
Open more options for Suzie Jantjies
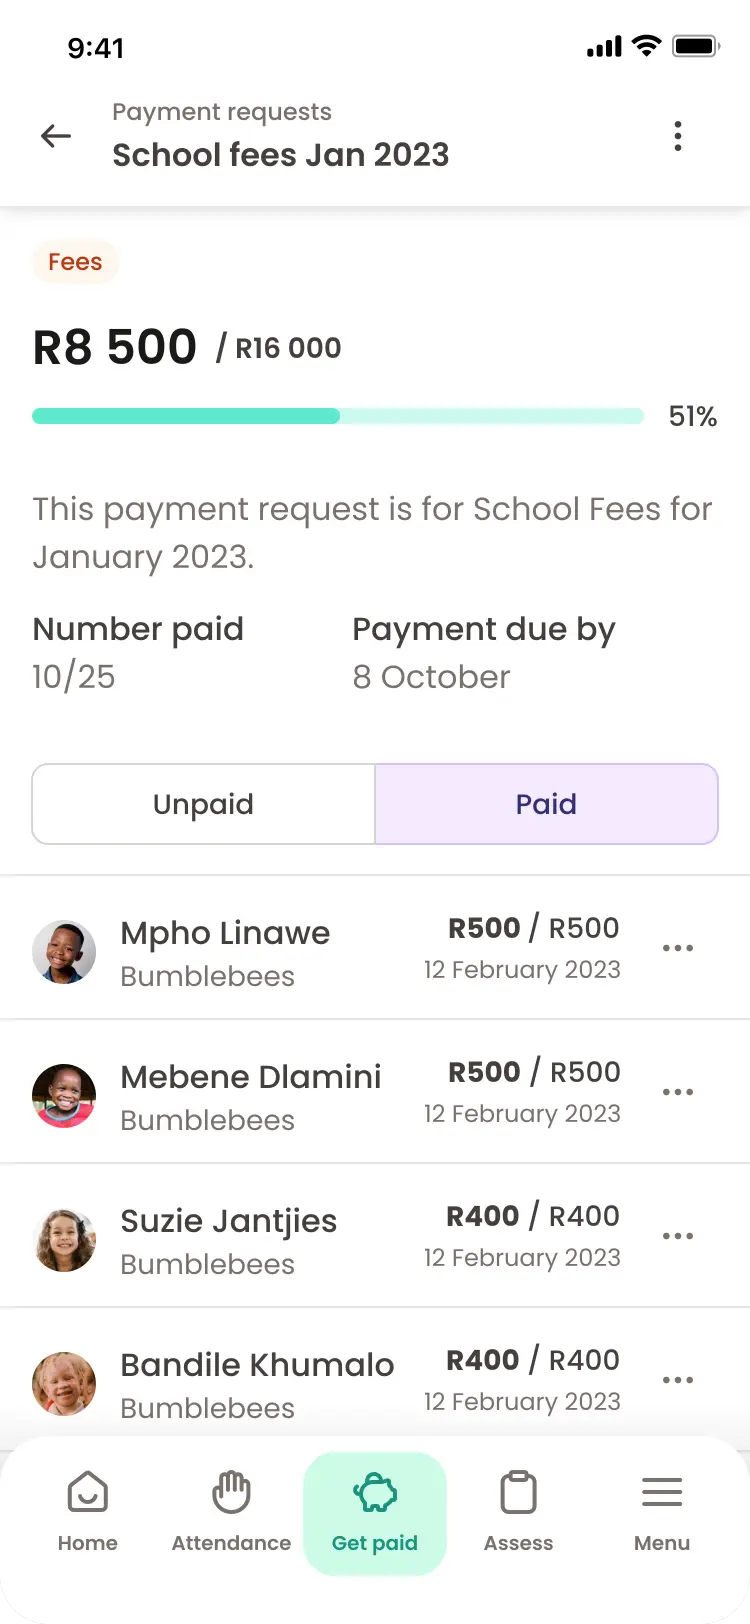pos(678,1236)
